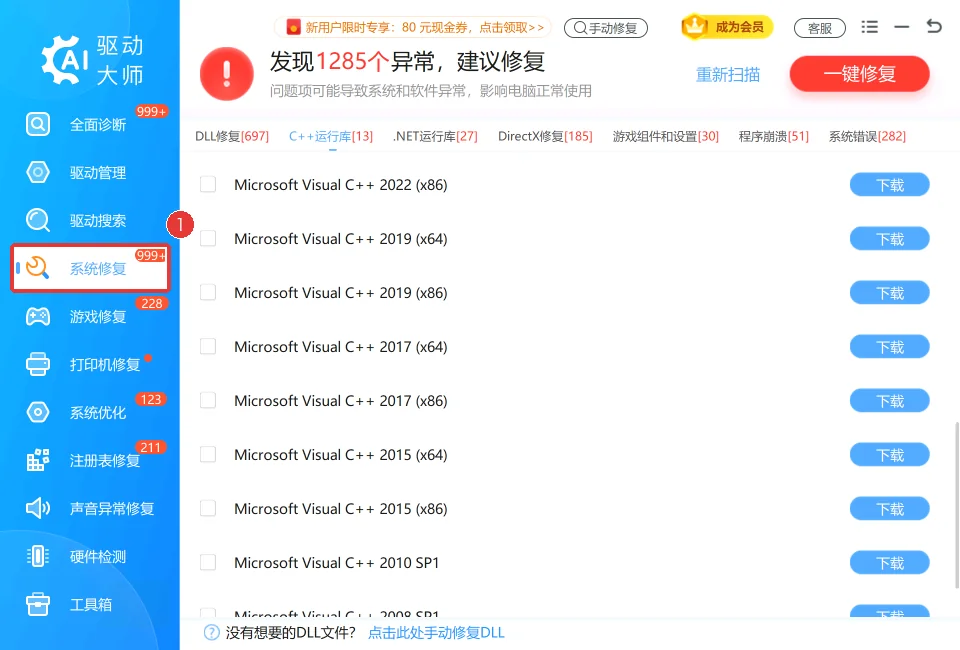Check the box for Visual C++ 2017 (x86)
The image size is (960, 650).
point(208,400)
